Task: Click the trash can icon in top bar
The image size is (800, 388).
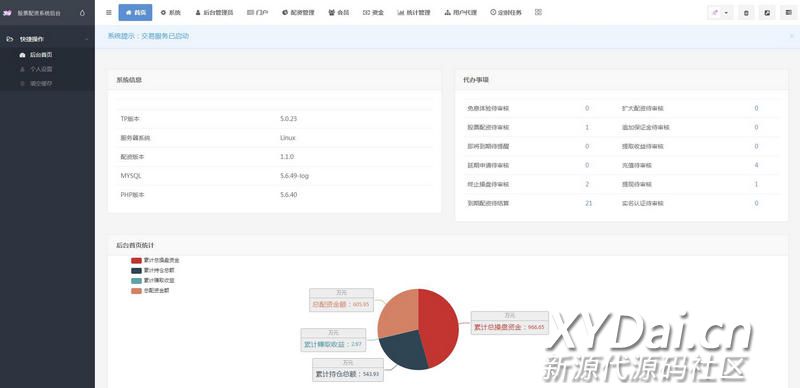Action: coord(746,13)
